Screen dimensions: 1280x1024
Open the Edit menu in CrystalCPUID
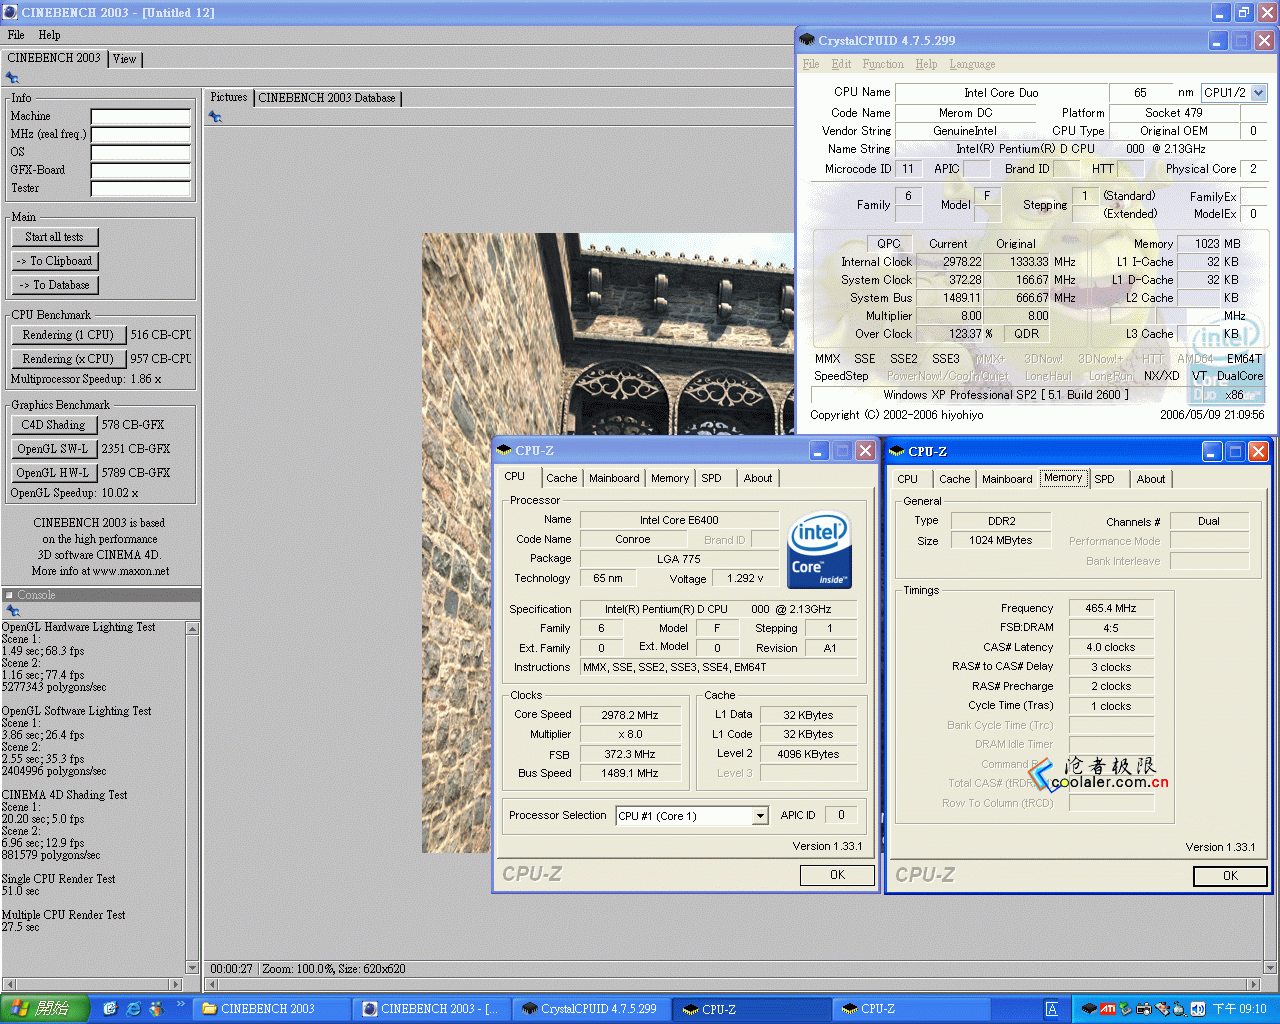(841, 64)
